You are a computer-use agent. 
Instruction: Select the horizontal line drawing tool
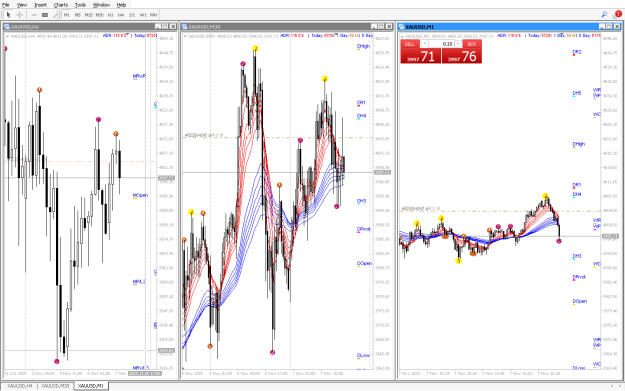pyautogui.click(x=34, y=15)
